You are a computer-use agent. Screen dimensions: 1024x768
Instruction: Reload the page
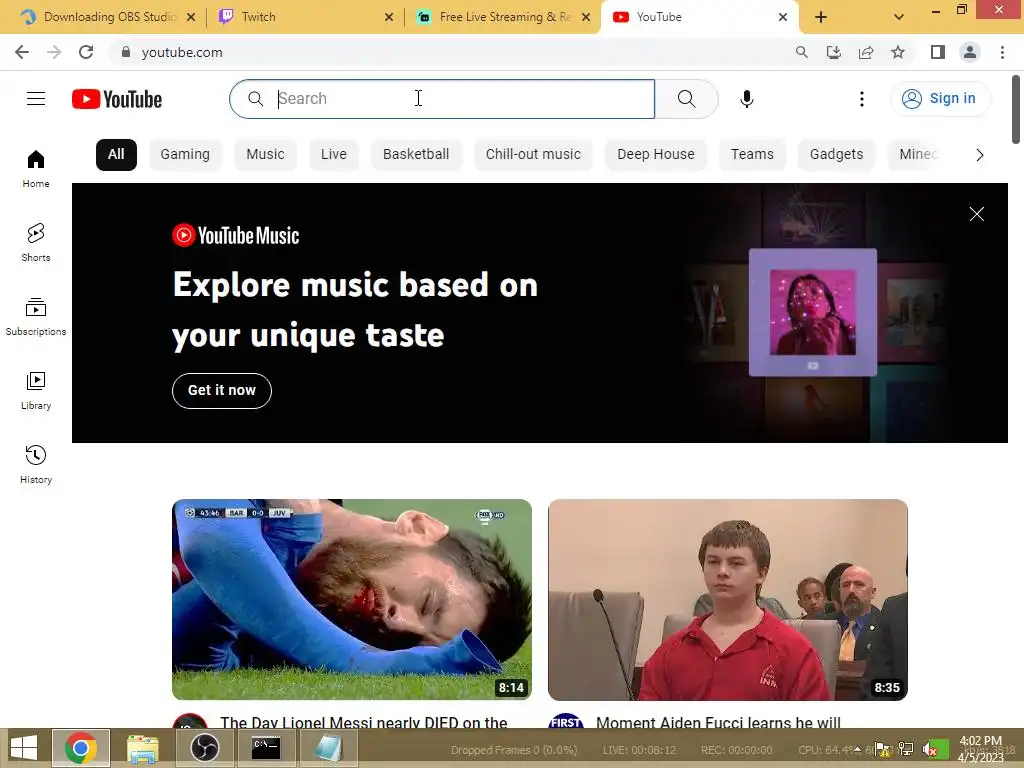pyautogui.click(x=86, y=52)
